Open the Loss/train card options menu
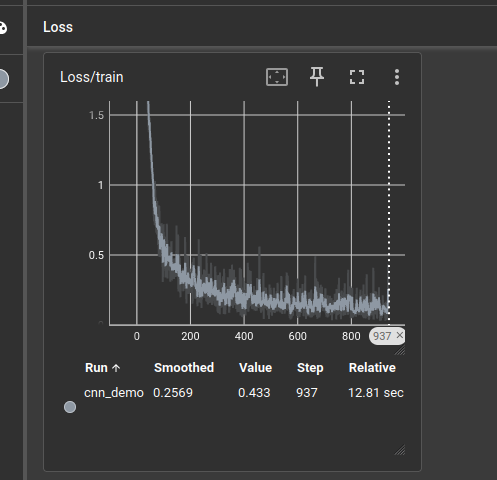 [x=397, y=77]
